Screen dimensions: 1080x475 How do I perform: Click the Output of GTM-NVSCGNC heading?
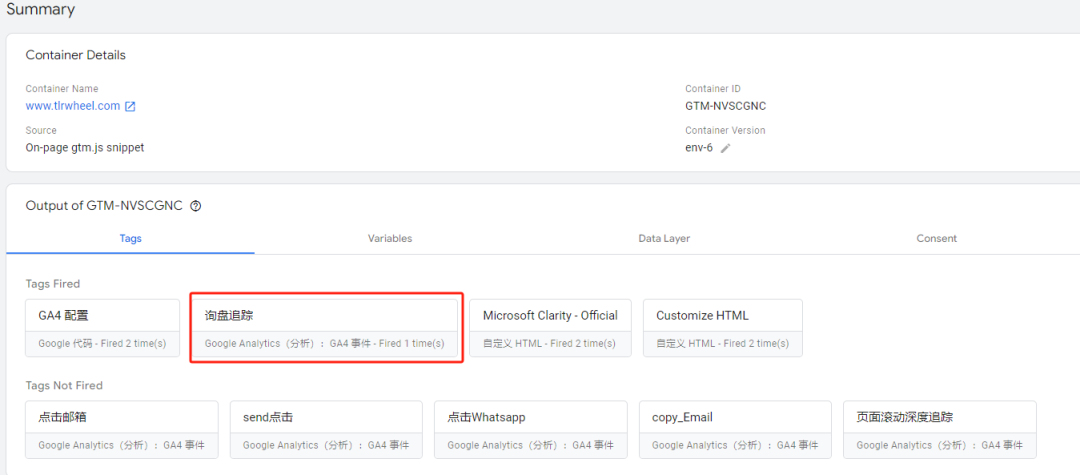pyautogui.click(x=104, y=206)
